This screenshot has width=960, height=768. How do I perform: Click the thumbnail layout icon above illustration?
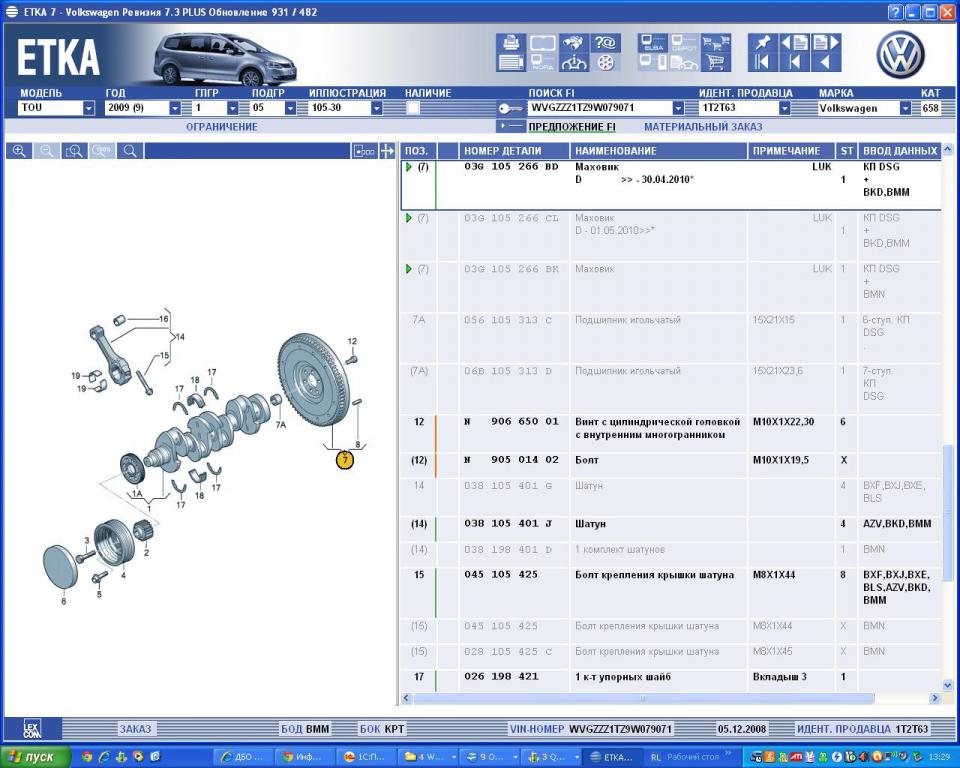[x=364, y=151]
